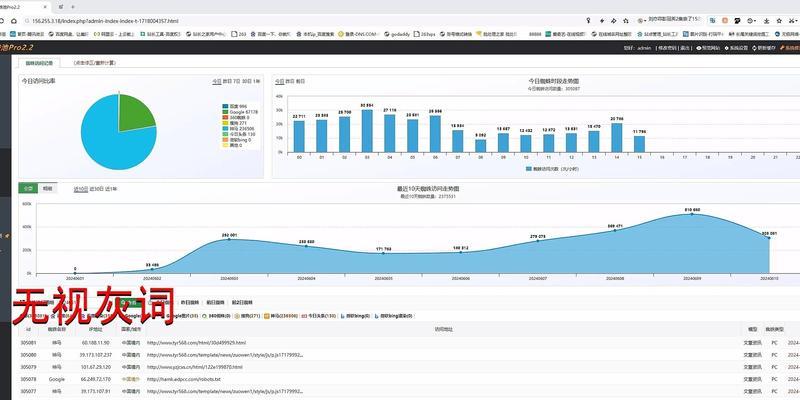Sort by the id column header
Screen dimensions: 800x400
tap(28, 330)
